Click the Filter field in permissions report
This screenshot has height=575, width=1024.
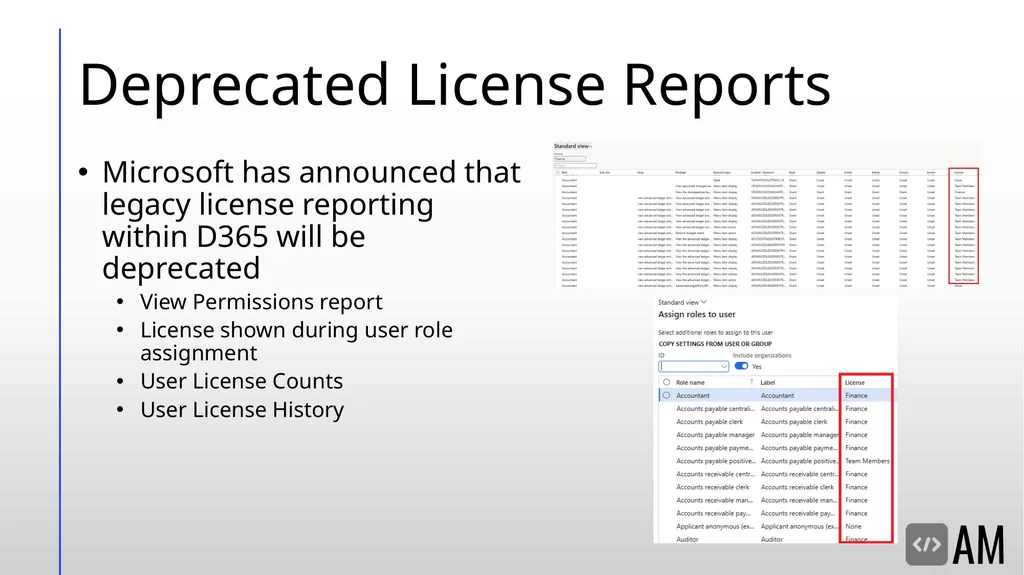tap(575, 165)
